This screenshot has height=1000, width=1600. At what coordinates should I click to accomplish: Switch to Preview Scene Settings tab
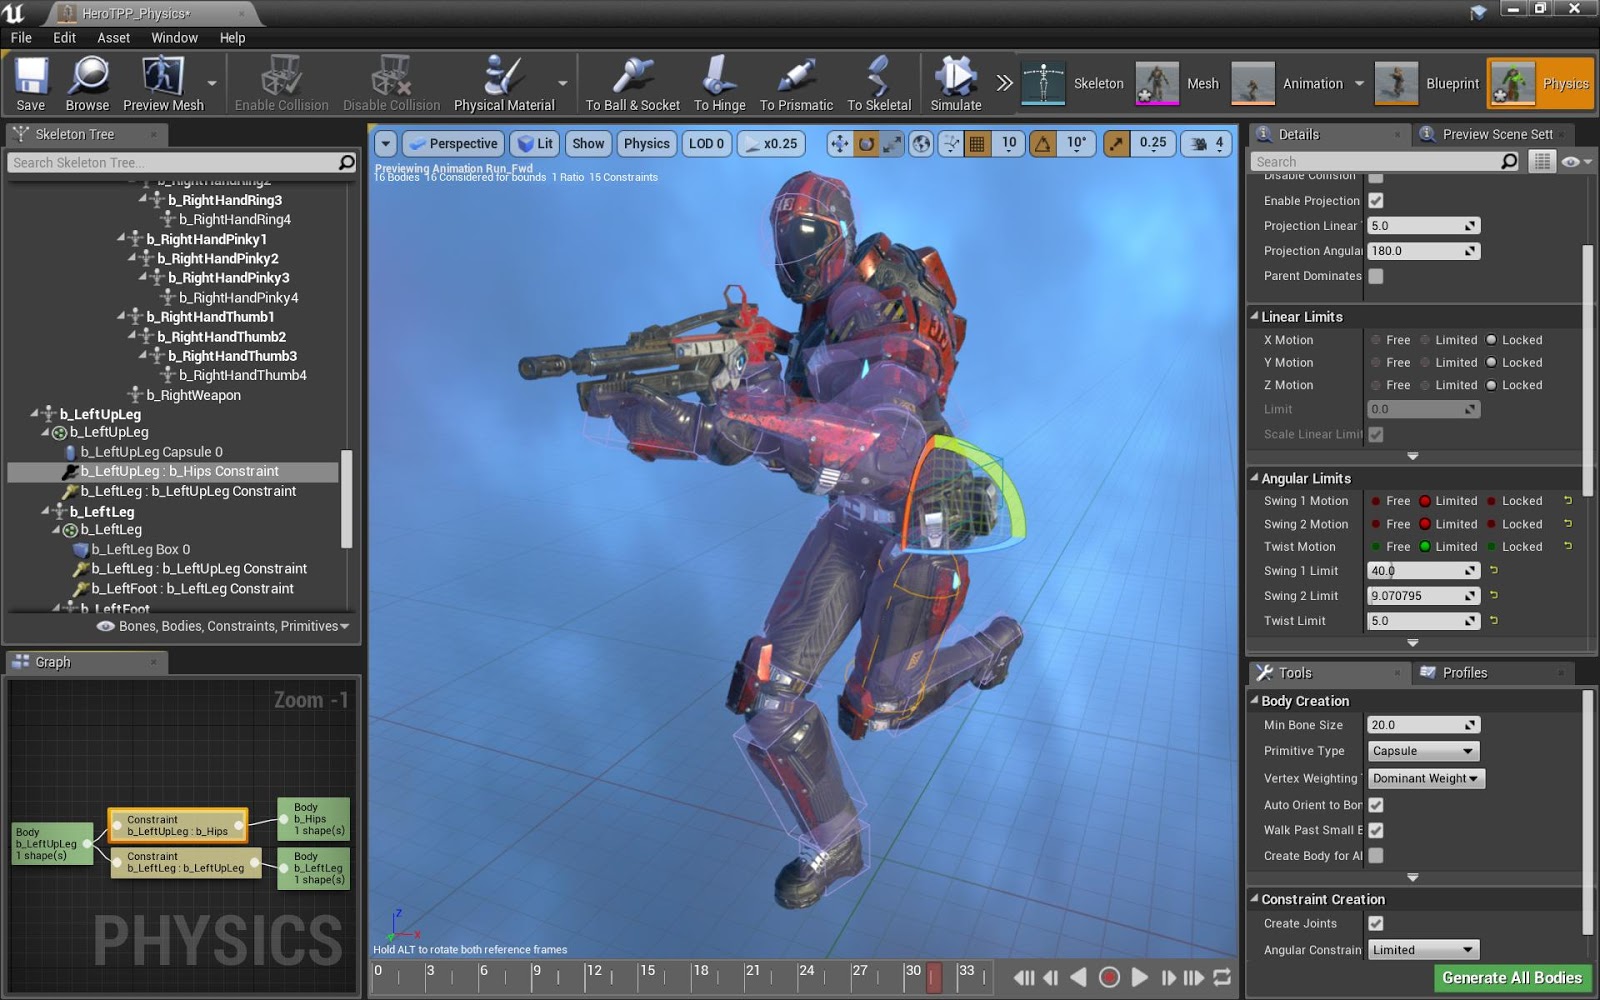1497,134
